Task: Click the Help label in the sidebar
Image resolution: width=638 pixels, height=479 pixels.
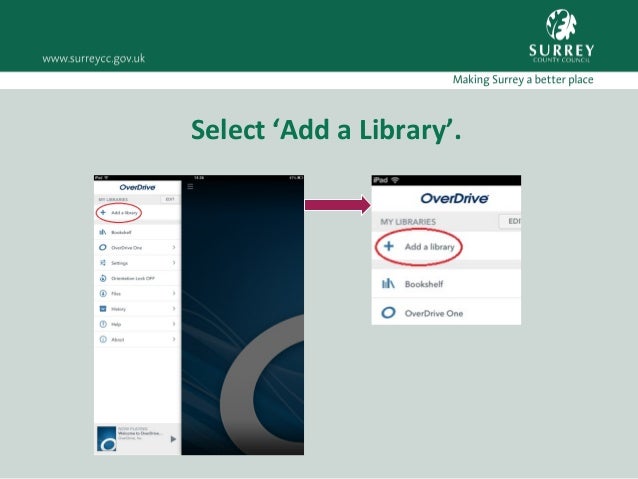Action: [116, 325]
